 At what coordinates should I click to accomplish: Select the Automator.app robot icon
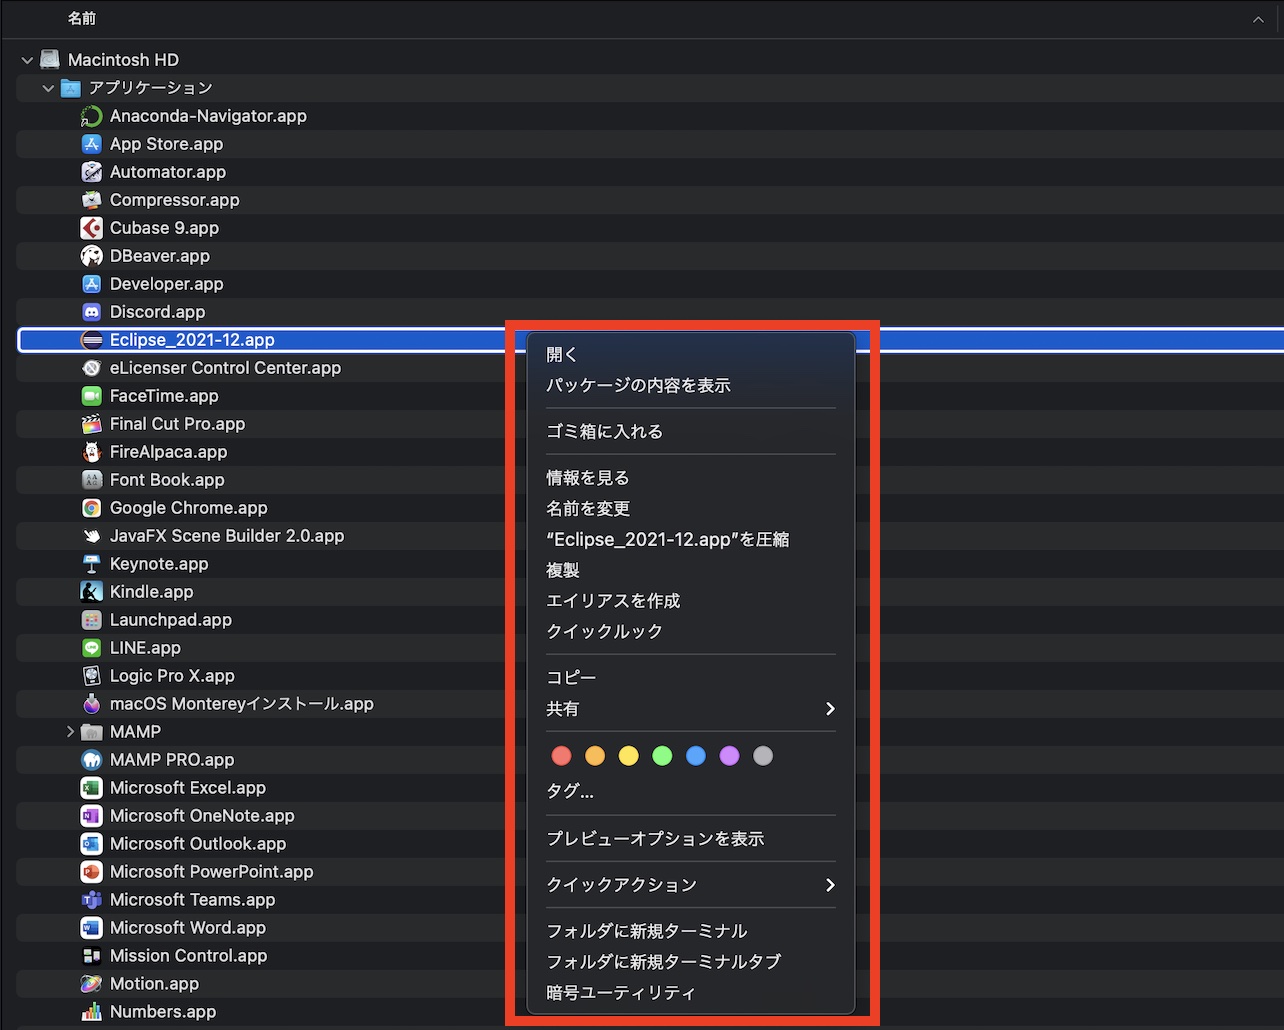tap(91, 172)
